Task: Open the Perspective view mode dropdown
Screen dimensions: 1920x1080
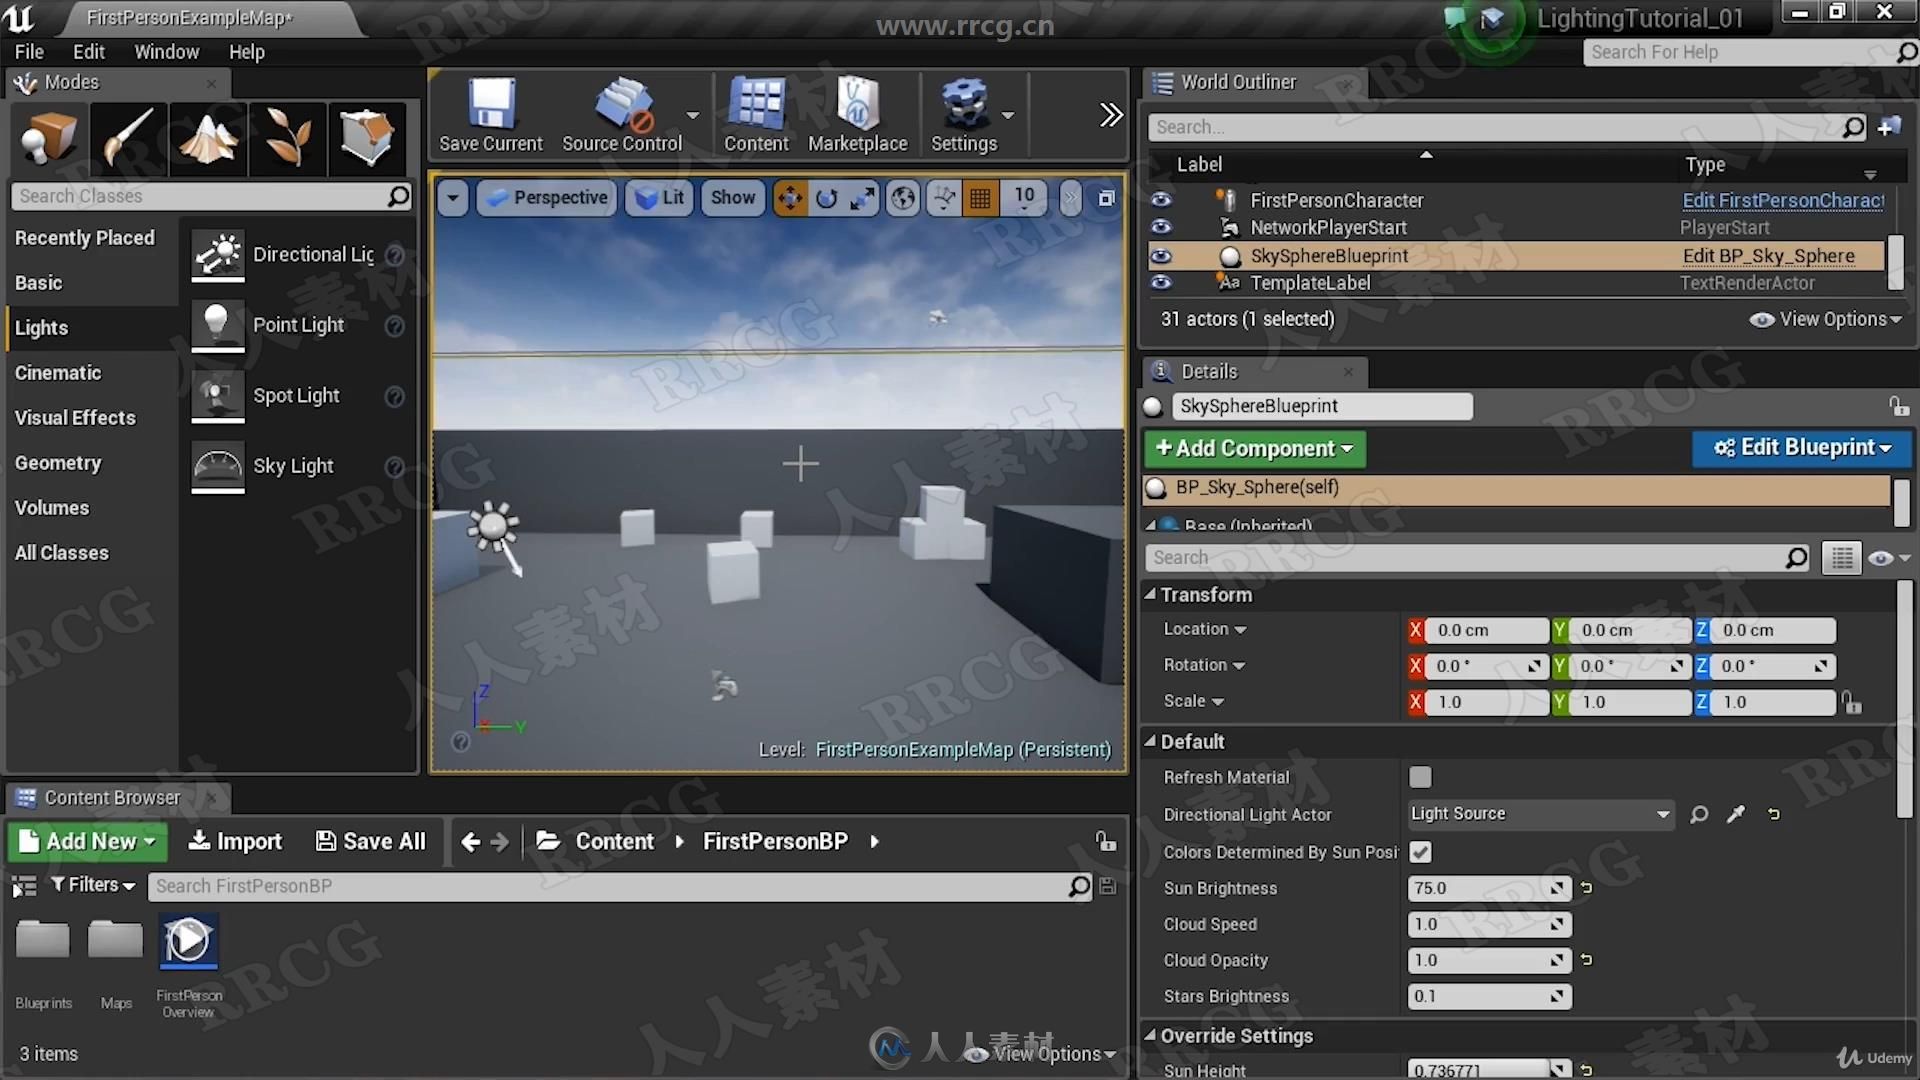Action: pos(547,198)
